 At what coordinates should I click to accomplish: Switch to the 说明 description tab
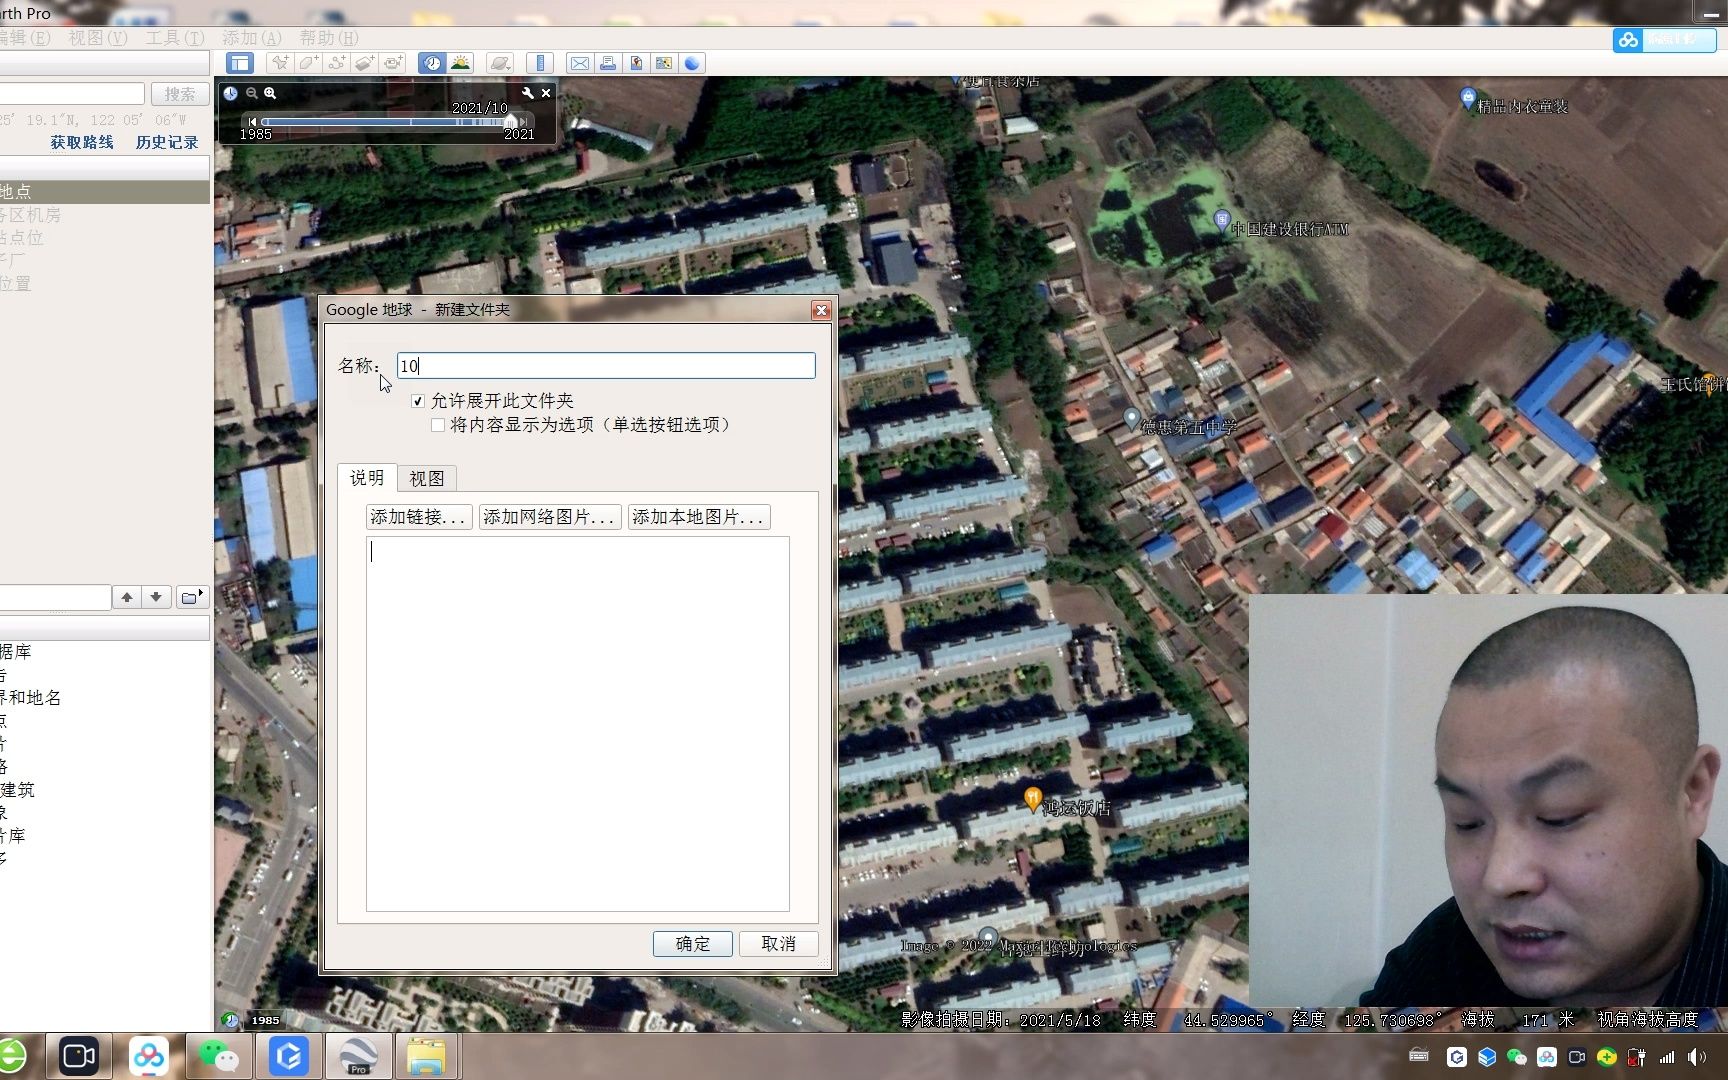pos(367,478)
